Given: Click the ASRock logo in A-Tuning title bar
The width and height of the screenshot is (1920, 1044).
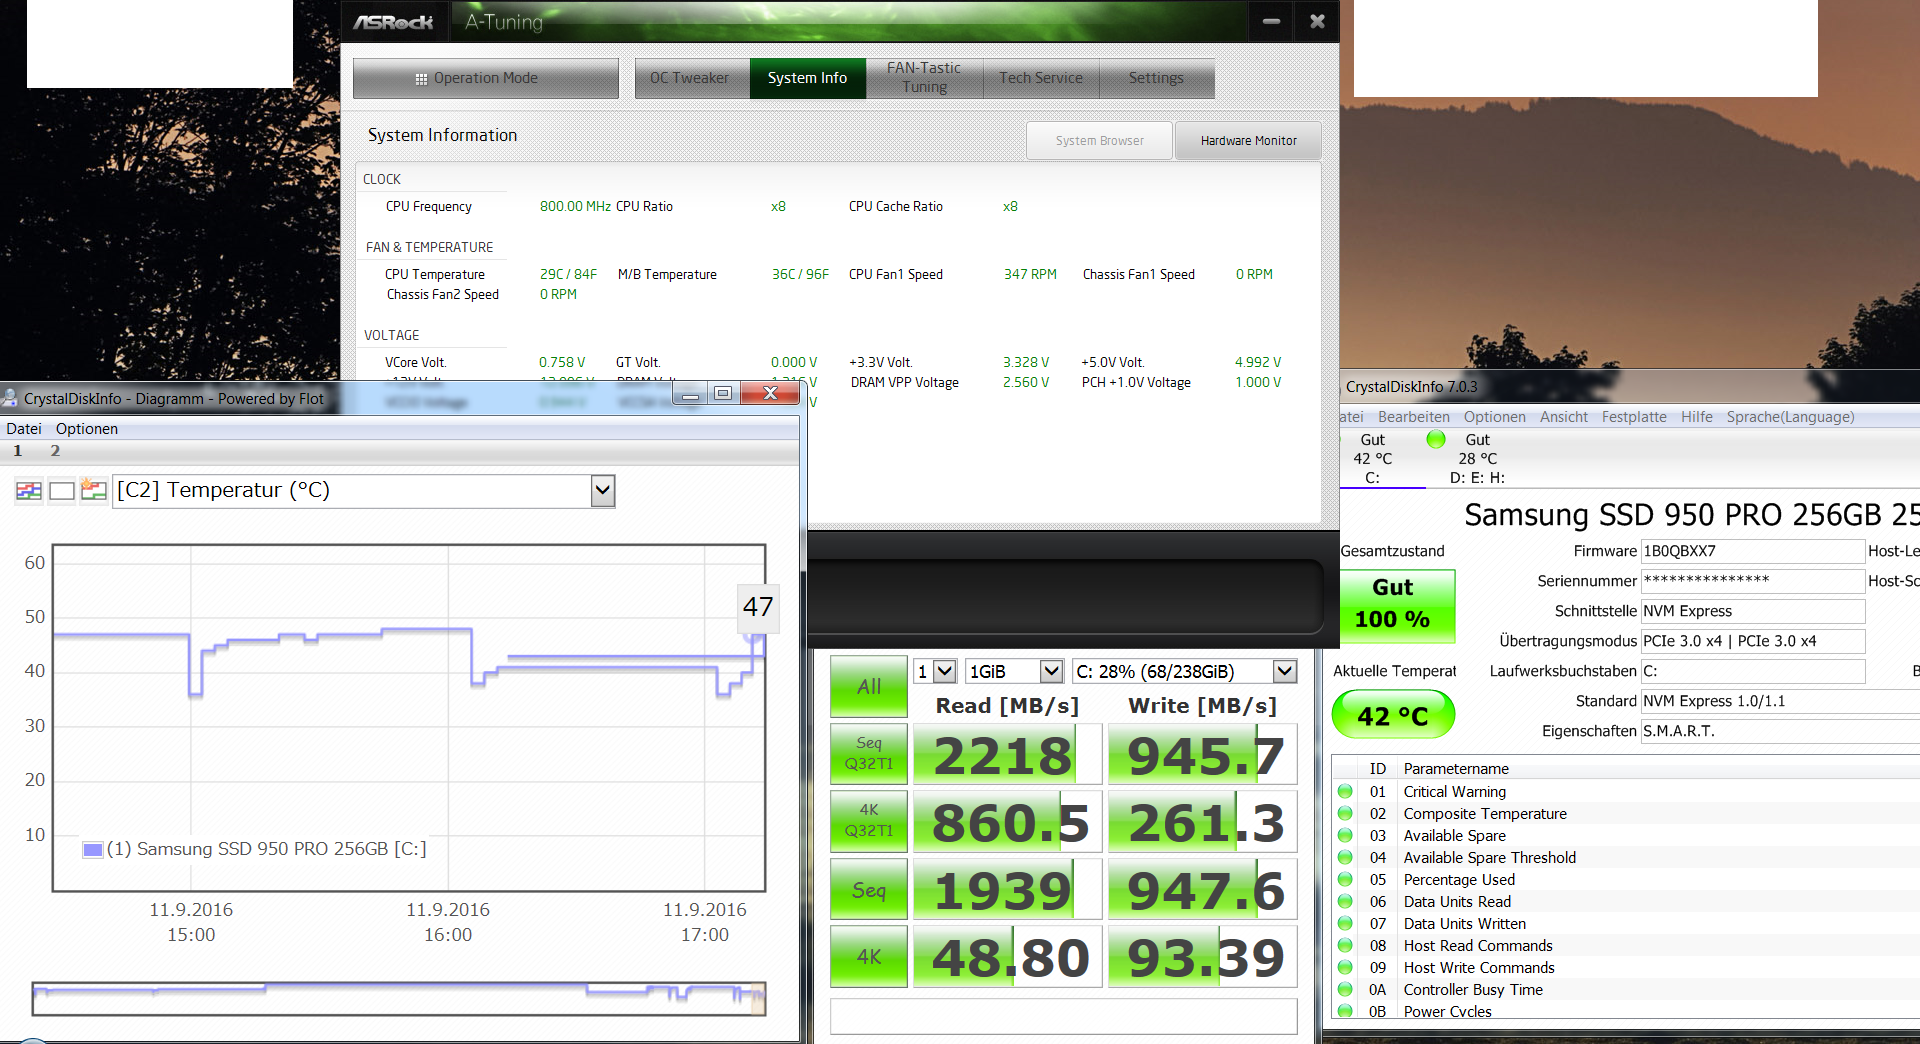Looking at the screenshot, I should 393,21.
